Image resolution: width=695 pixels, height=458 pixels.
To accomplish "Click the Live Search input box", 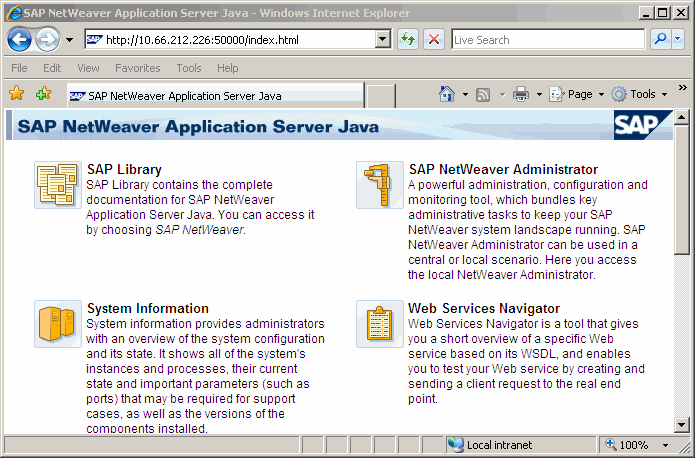I will (x=548, y=39).
